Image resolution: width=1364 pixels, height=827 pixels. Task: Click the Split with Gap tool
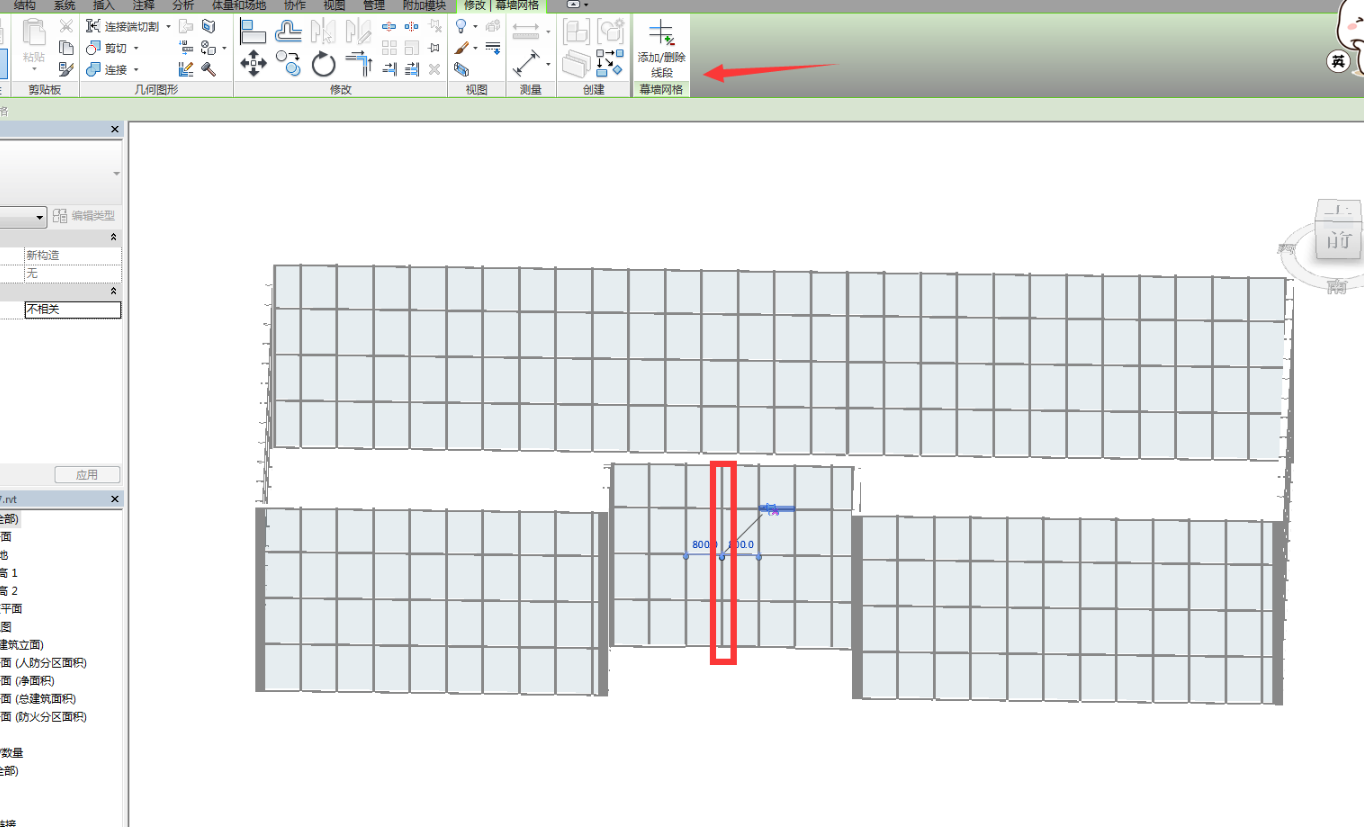pos(411,26)
